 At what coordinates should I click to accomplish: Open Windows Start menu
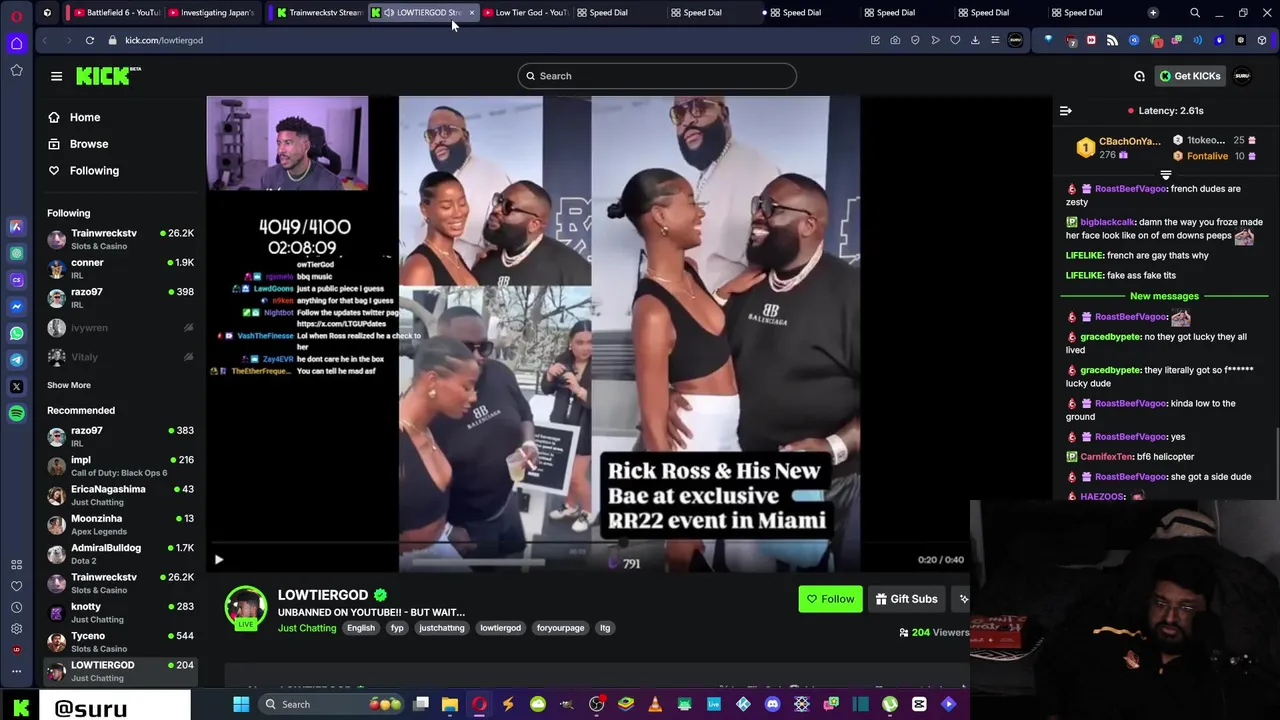(x=241, y=704)
